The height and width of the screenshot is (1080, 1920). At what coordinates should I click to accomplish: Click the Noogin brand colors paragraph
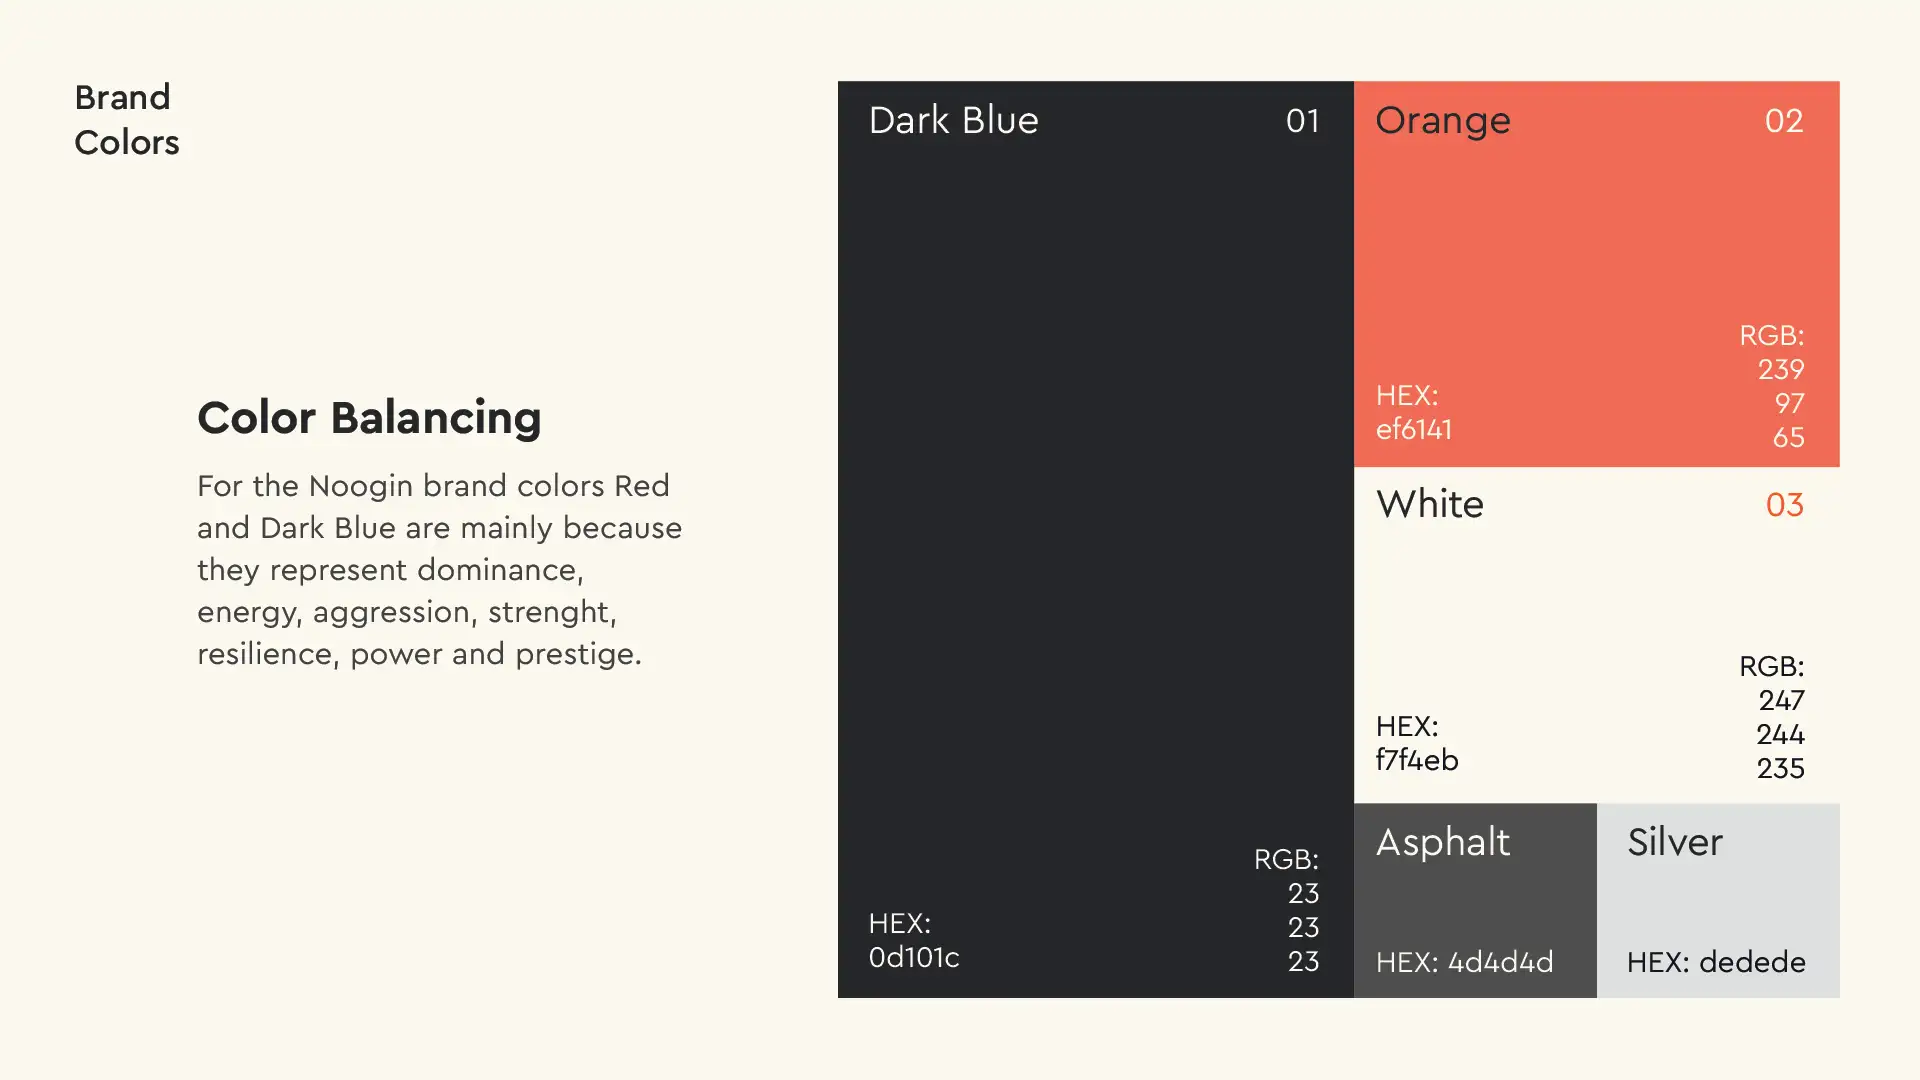[x=439, y=569]
